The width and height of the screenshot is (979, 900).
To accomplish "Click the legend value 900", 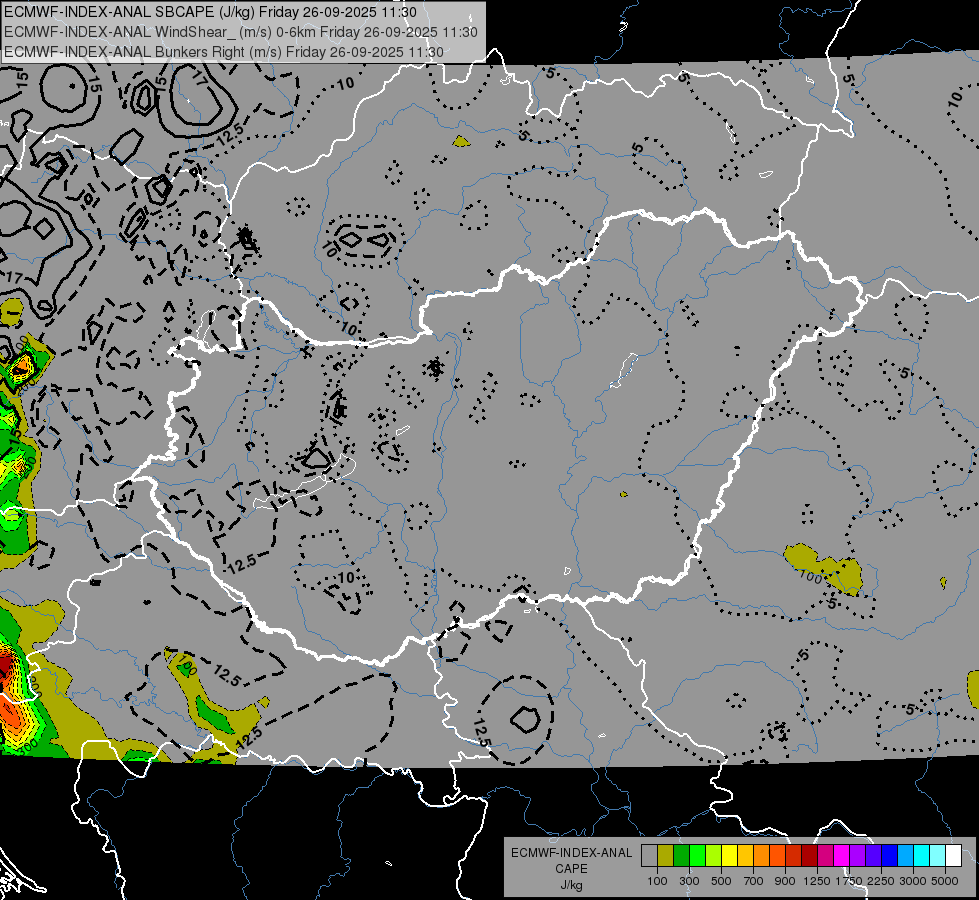I will tap(785, 881).
